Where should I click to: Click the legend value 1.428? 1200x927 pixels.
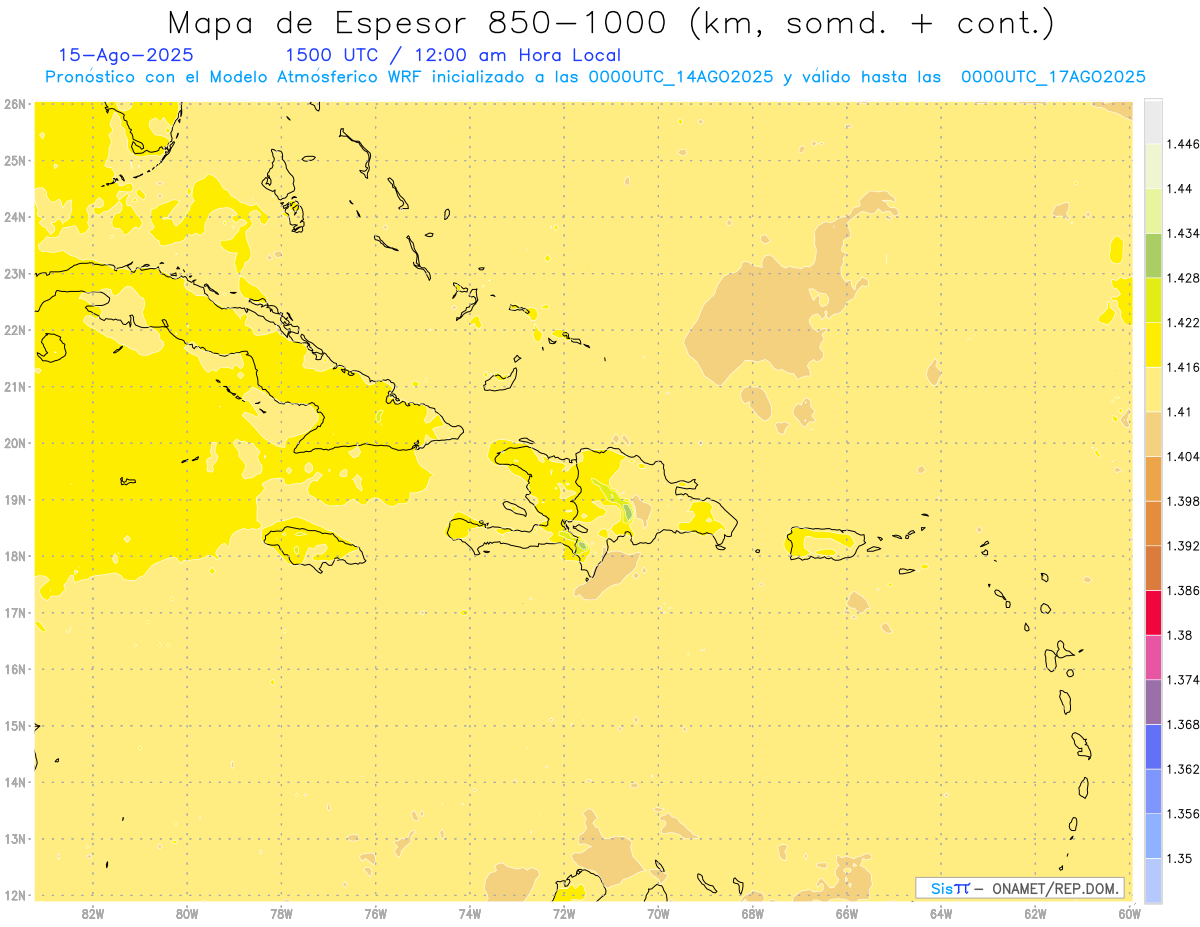pos(1183,278)
